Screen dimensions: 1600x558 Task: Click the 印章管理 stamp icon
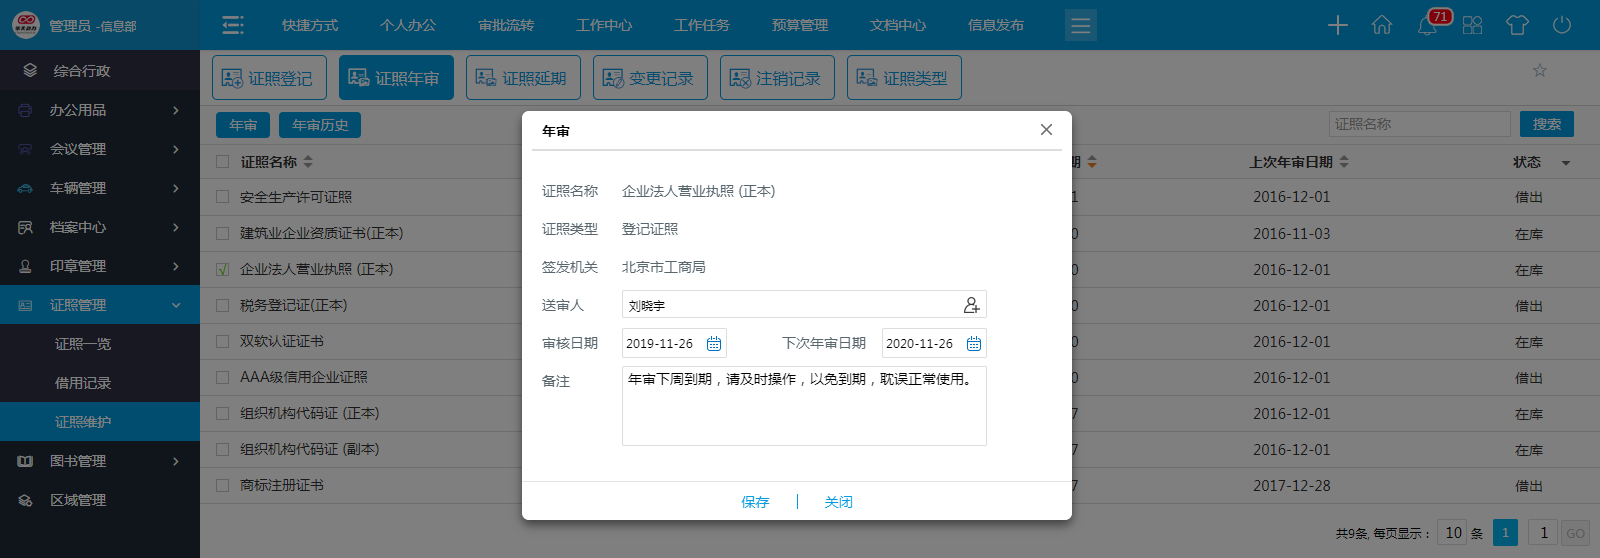click(26, 266)
